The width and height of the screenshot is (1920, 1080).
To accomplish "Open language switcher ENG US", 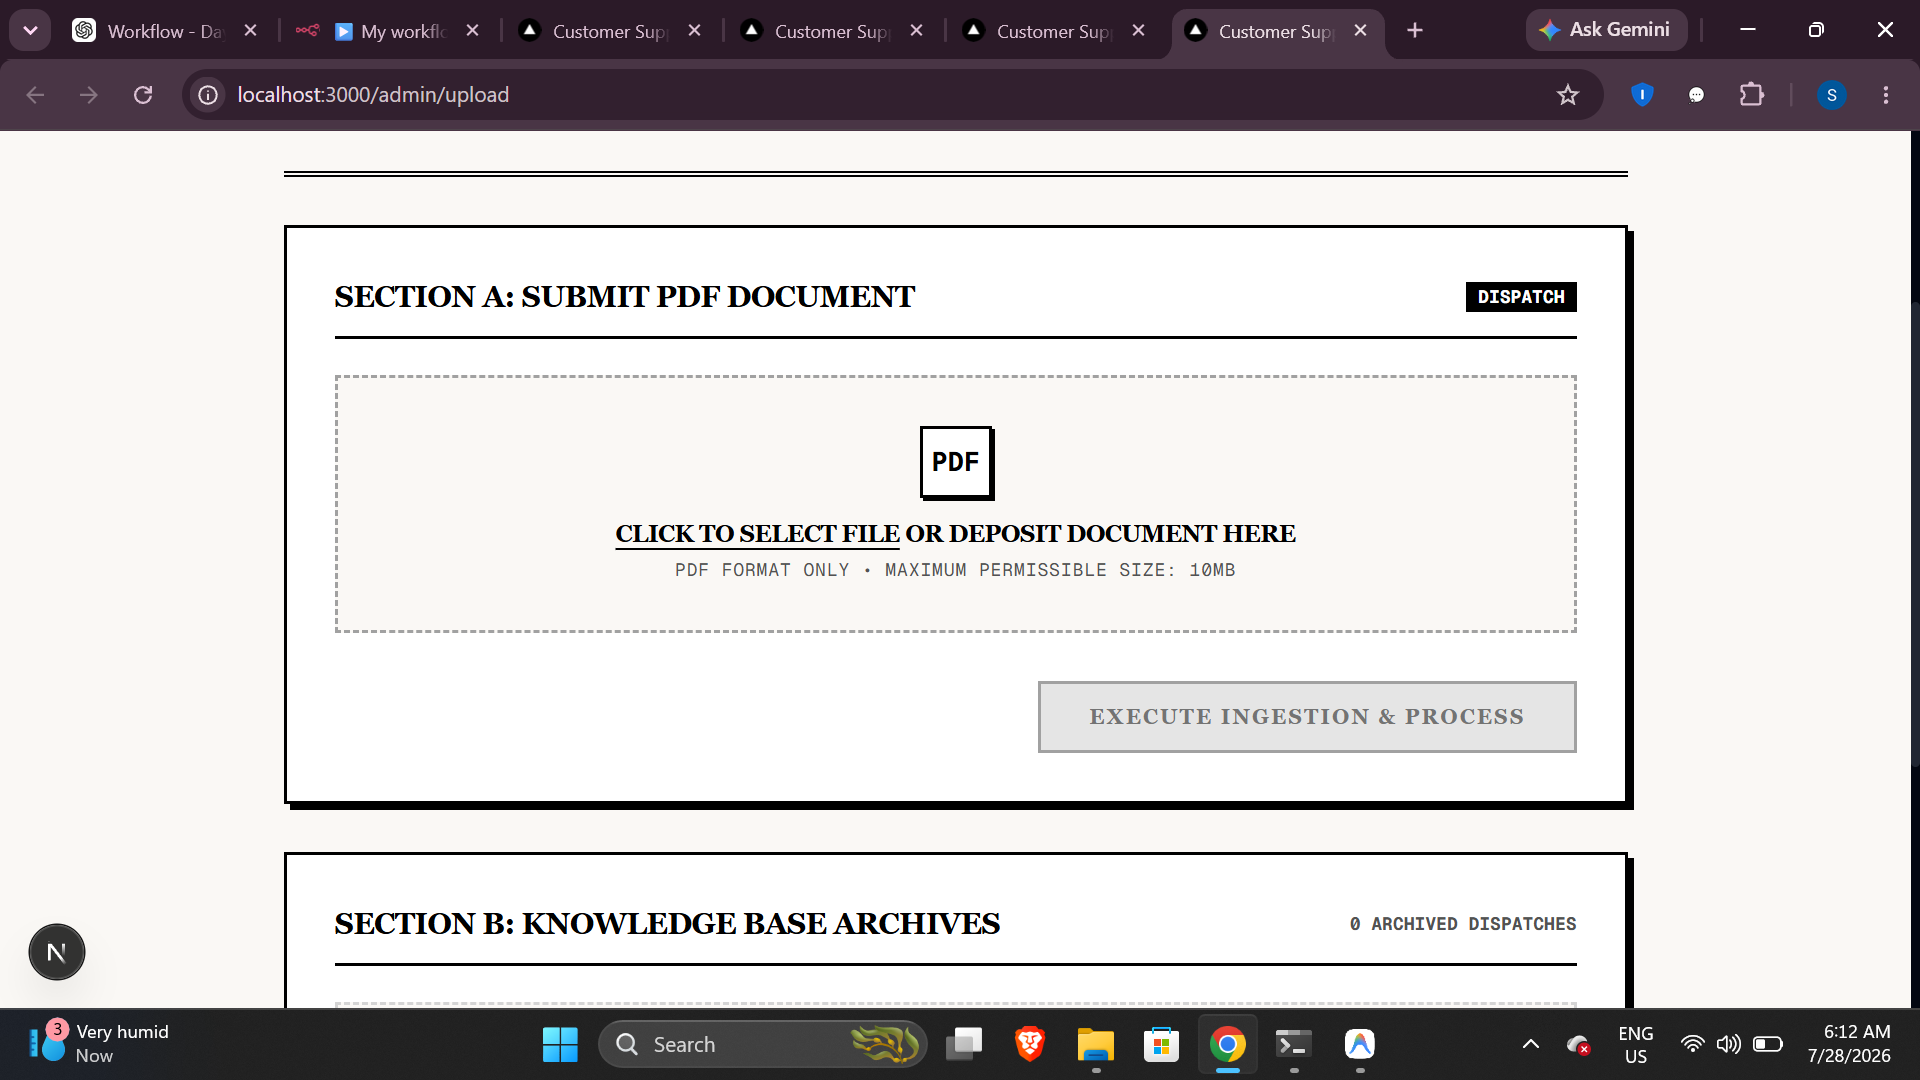I will tap(1635, 1044).
